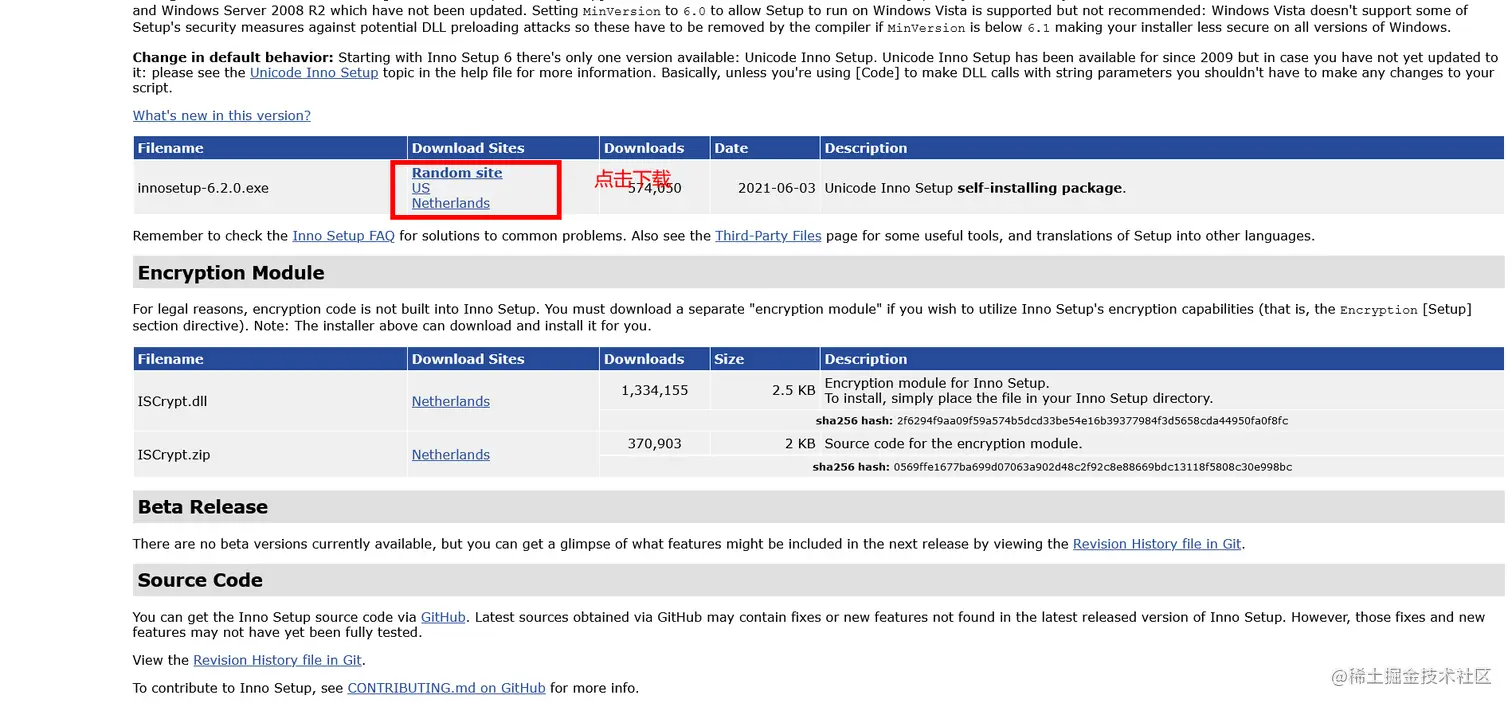Open Revision History link in Beta Release section
Screen dimensions: 1512x707
[x=1157, y=544]
